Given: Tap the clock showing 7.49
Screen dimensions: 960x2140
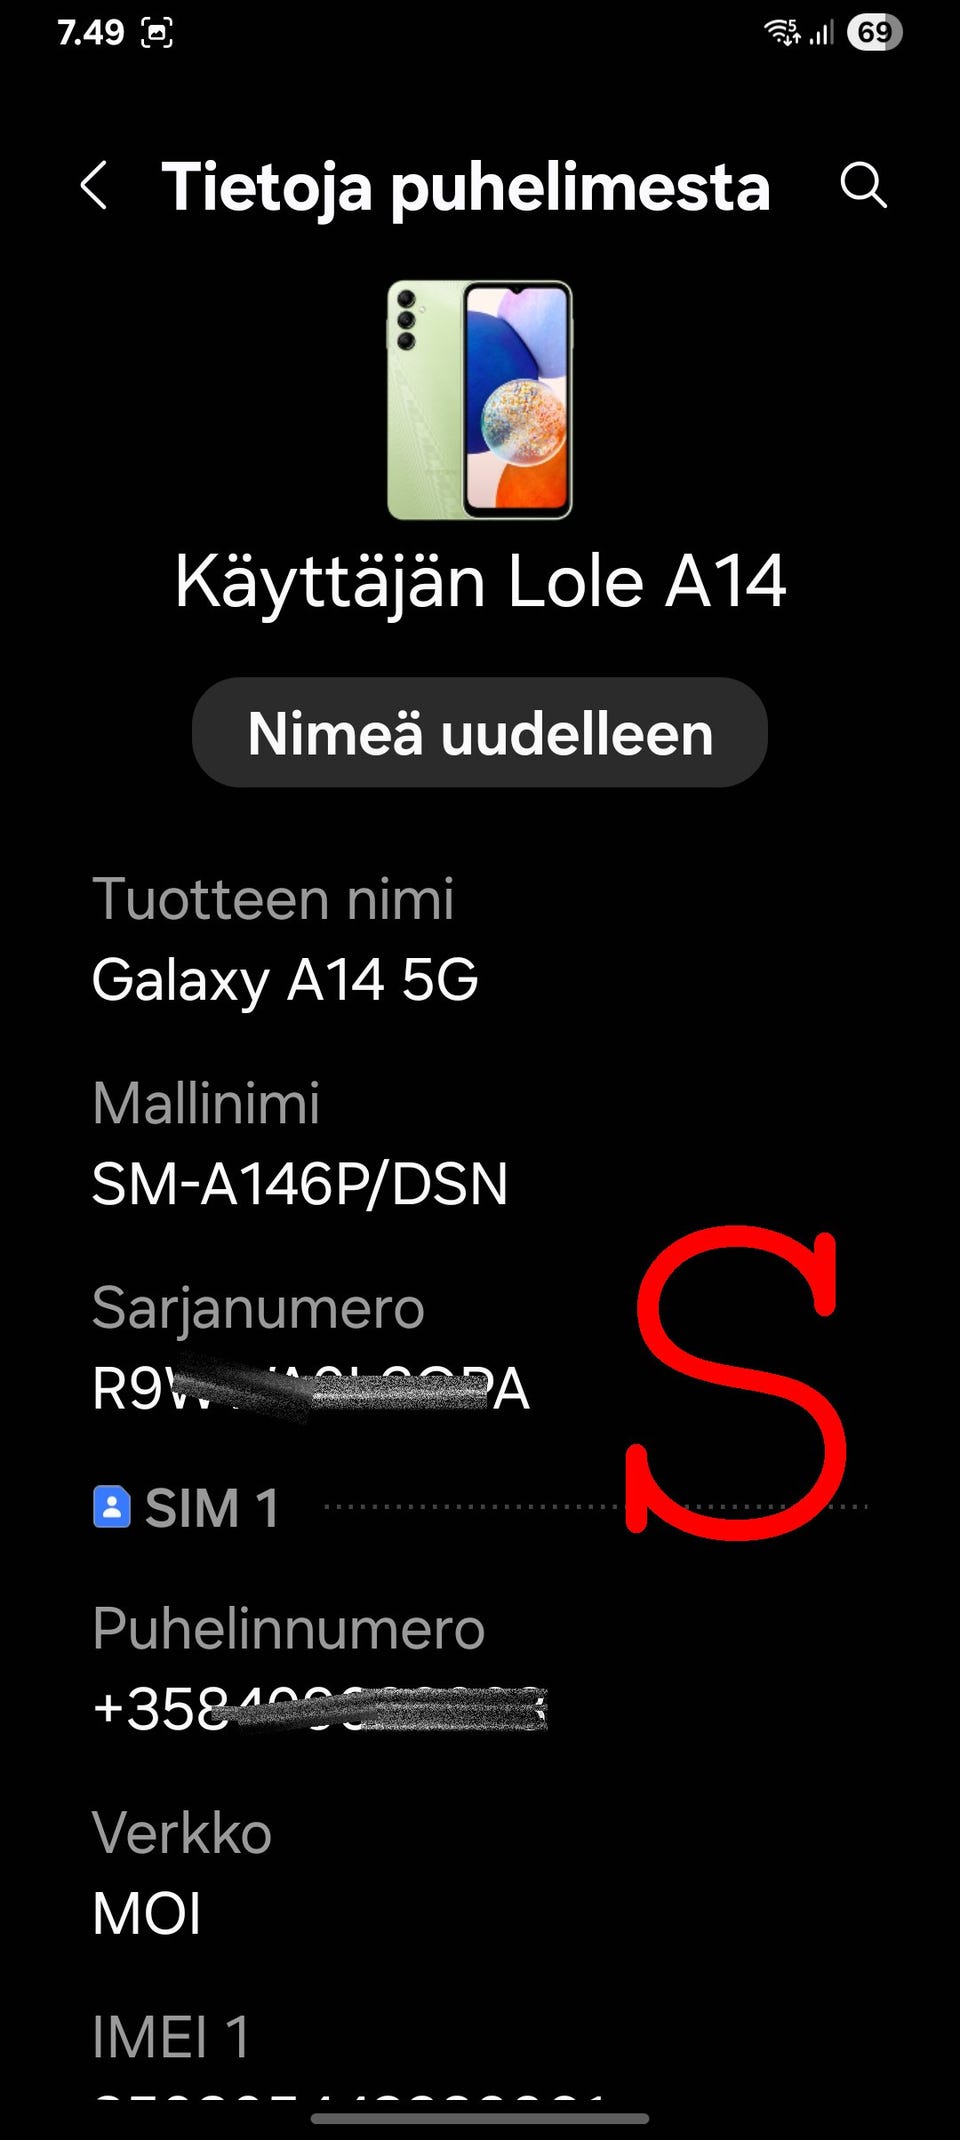Looking at the screenshot, I should 91,33.
